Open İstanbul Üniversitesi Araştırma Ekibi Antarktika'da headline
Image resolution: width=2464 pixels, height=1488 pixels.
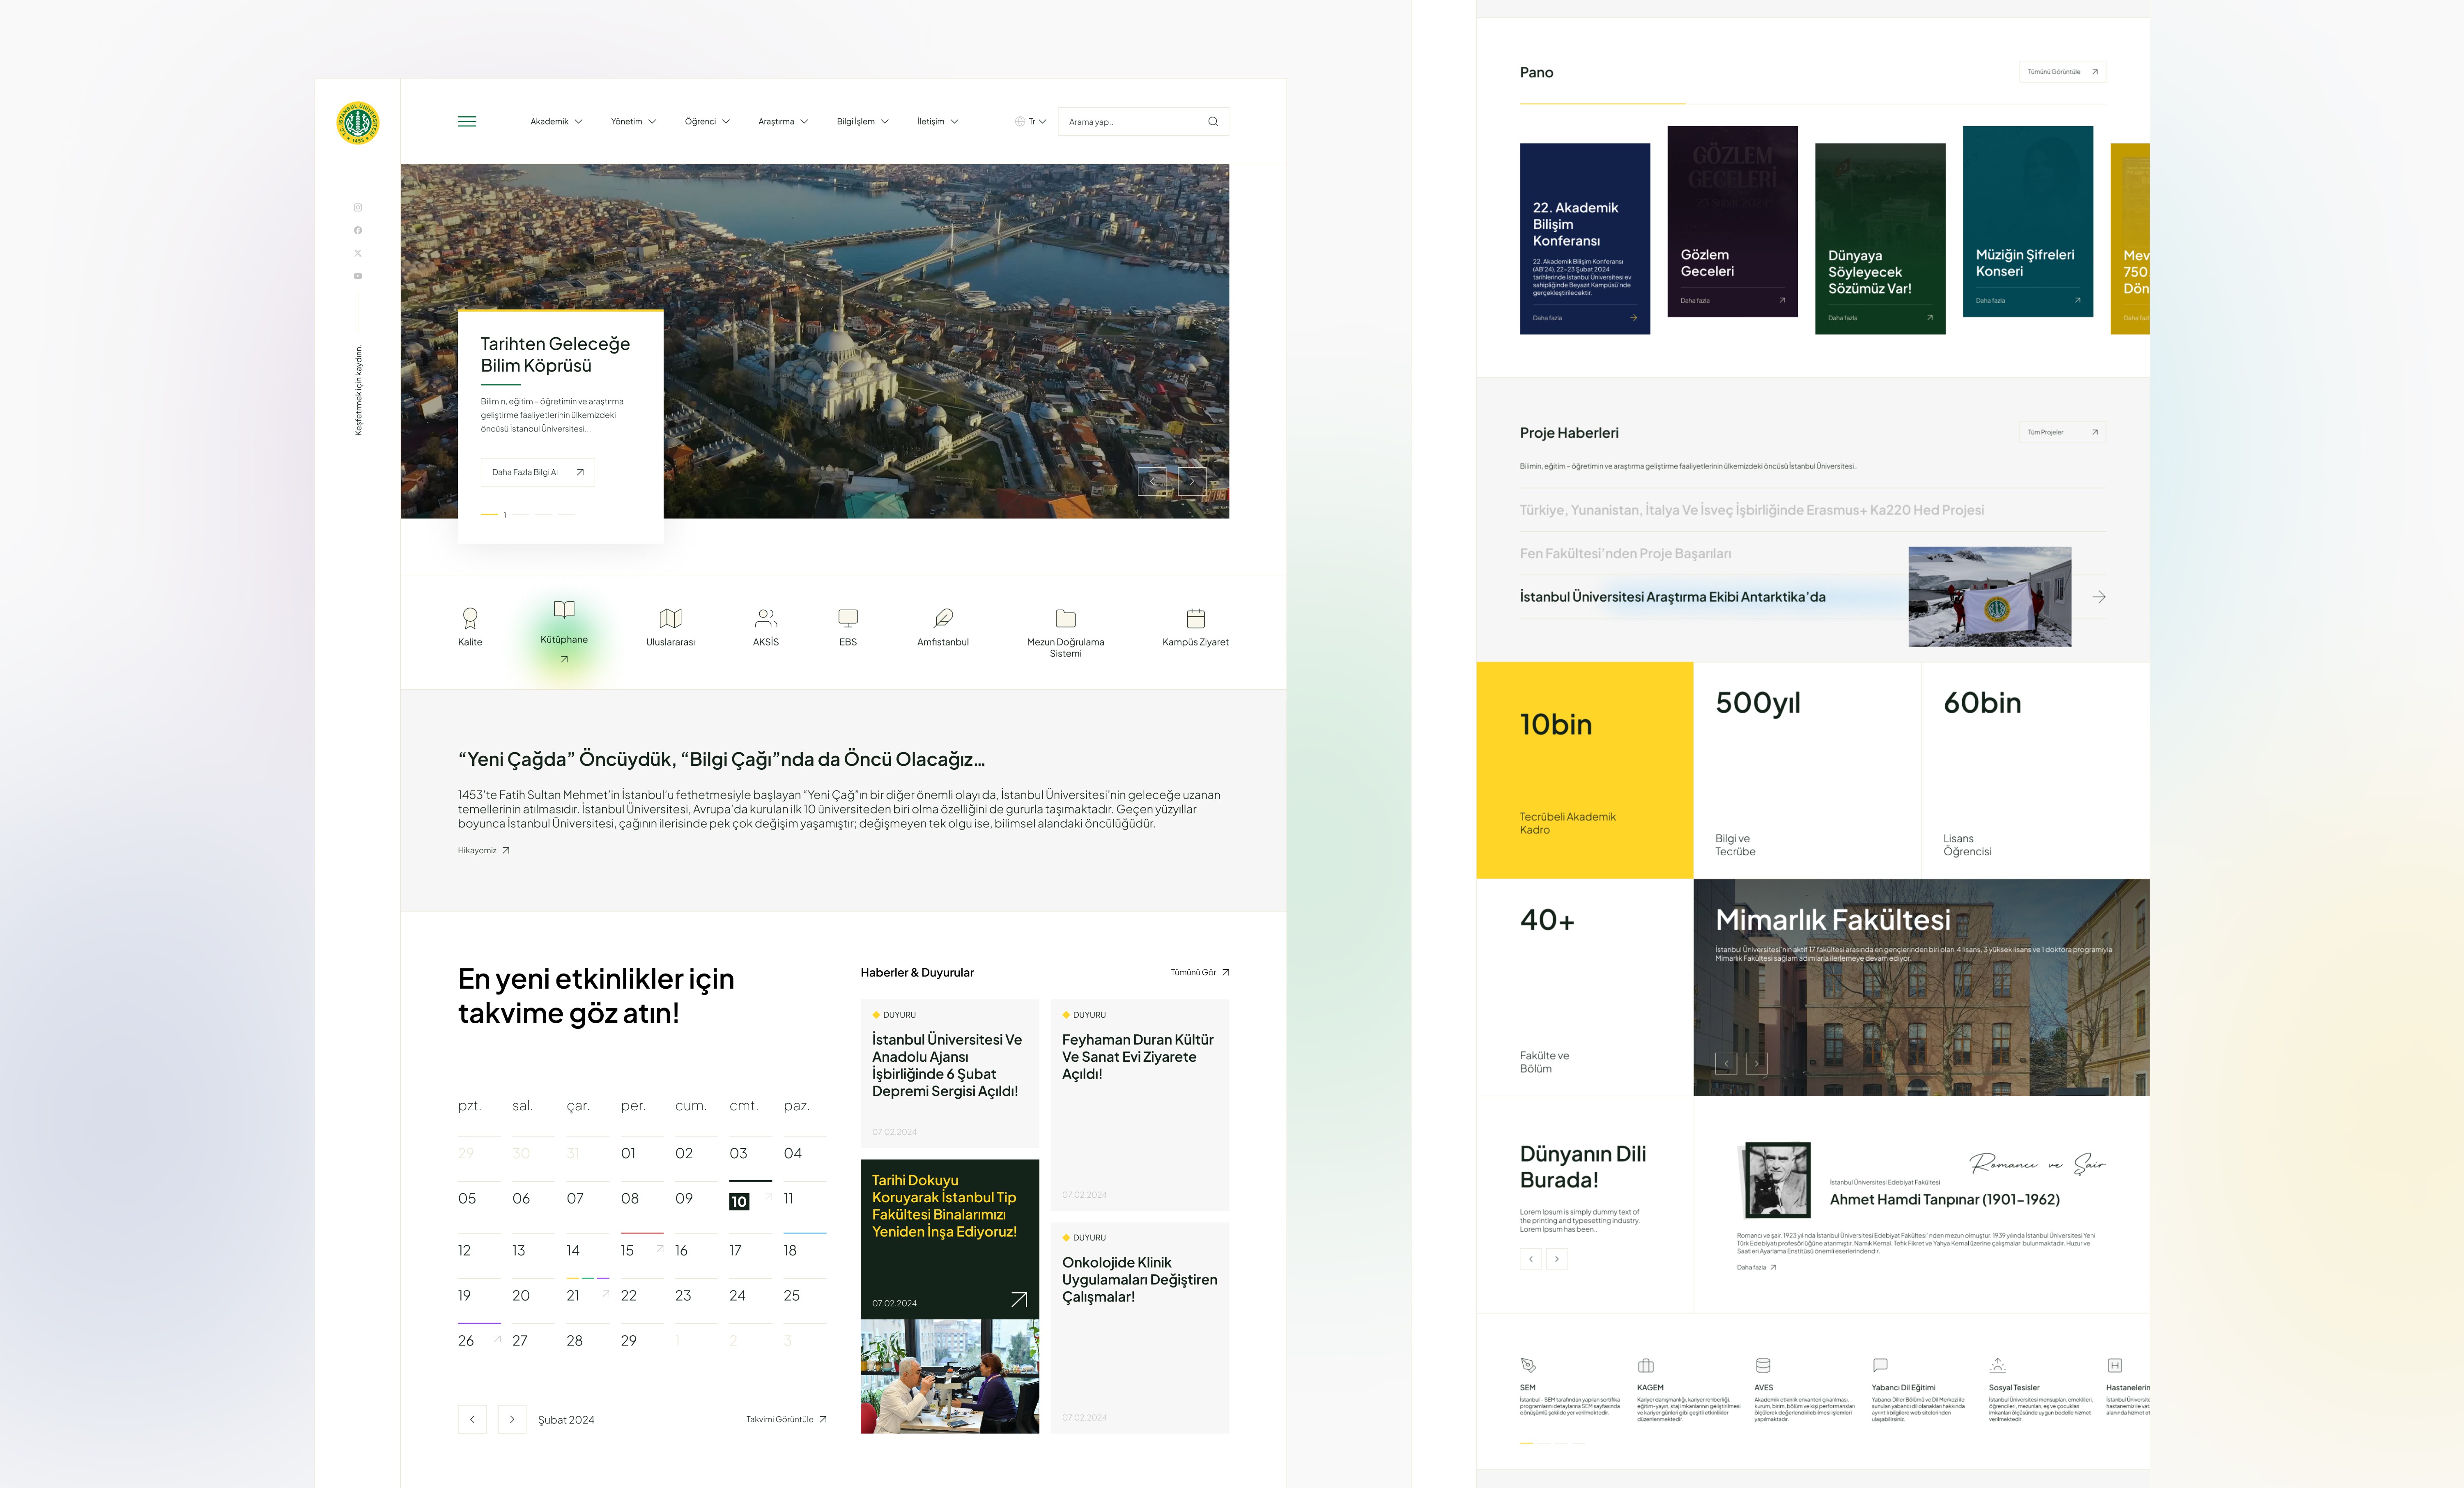tap(1673, 597)
